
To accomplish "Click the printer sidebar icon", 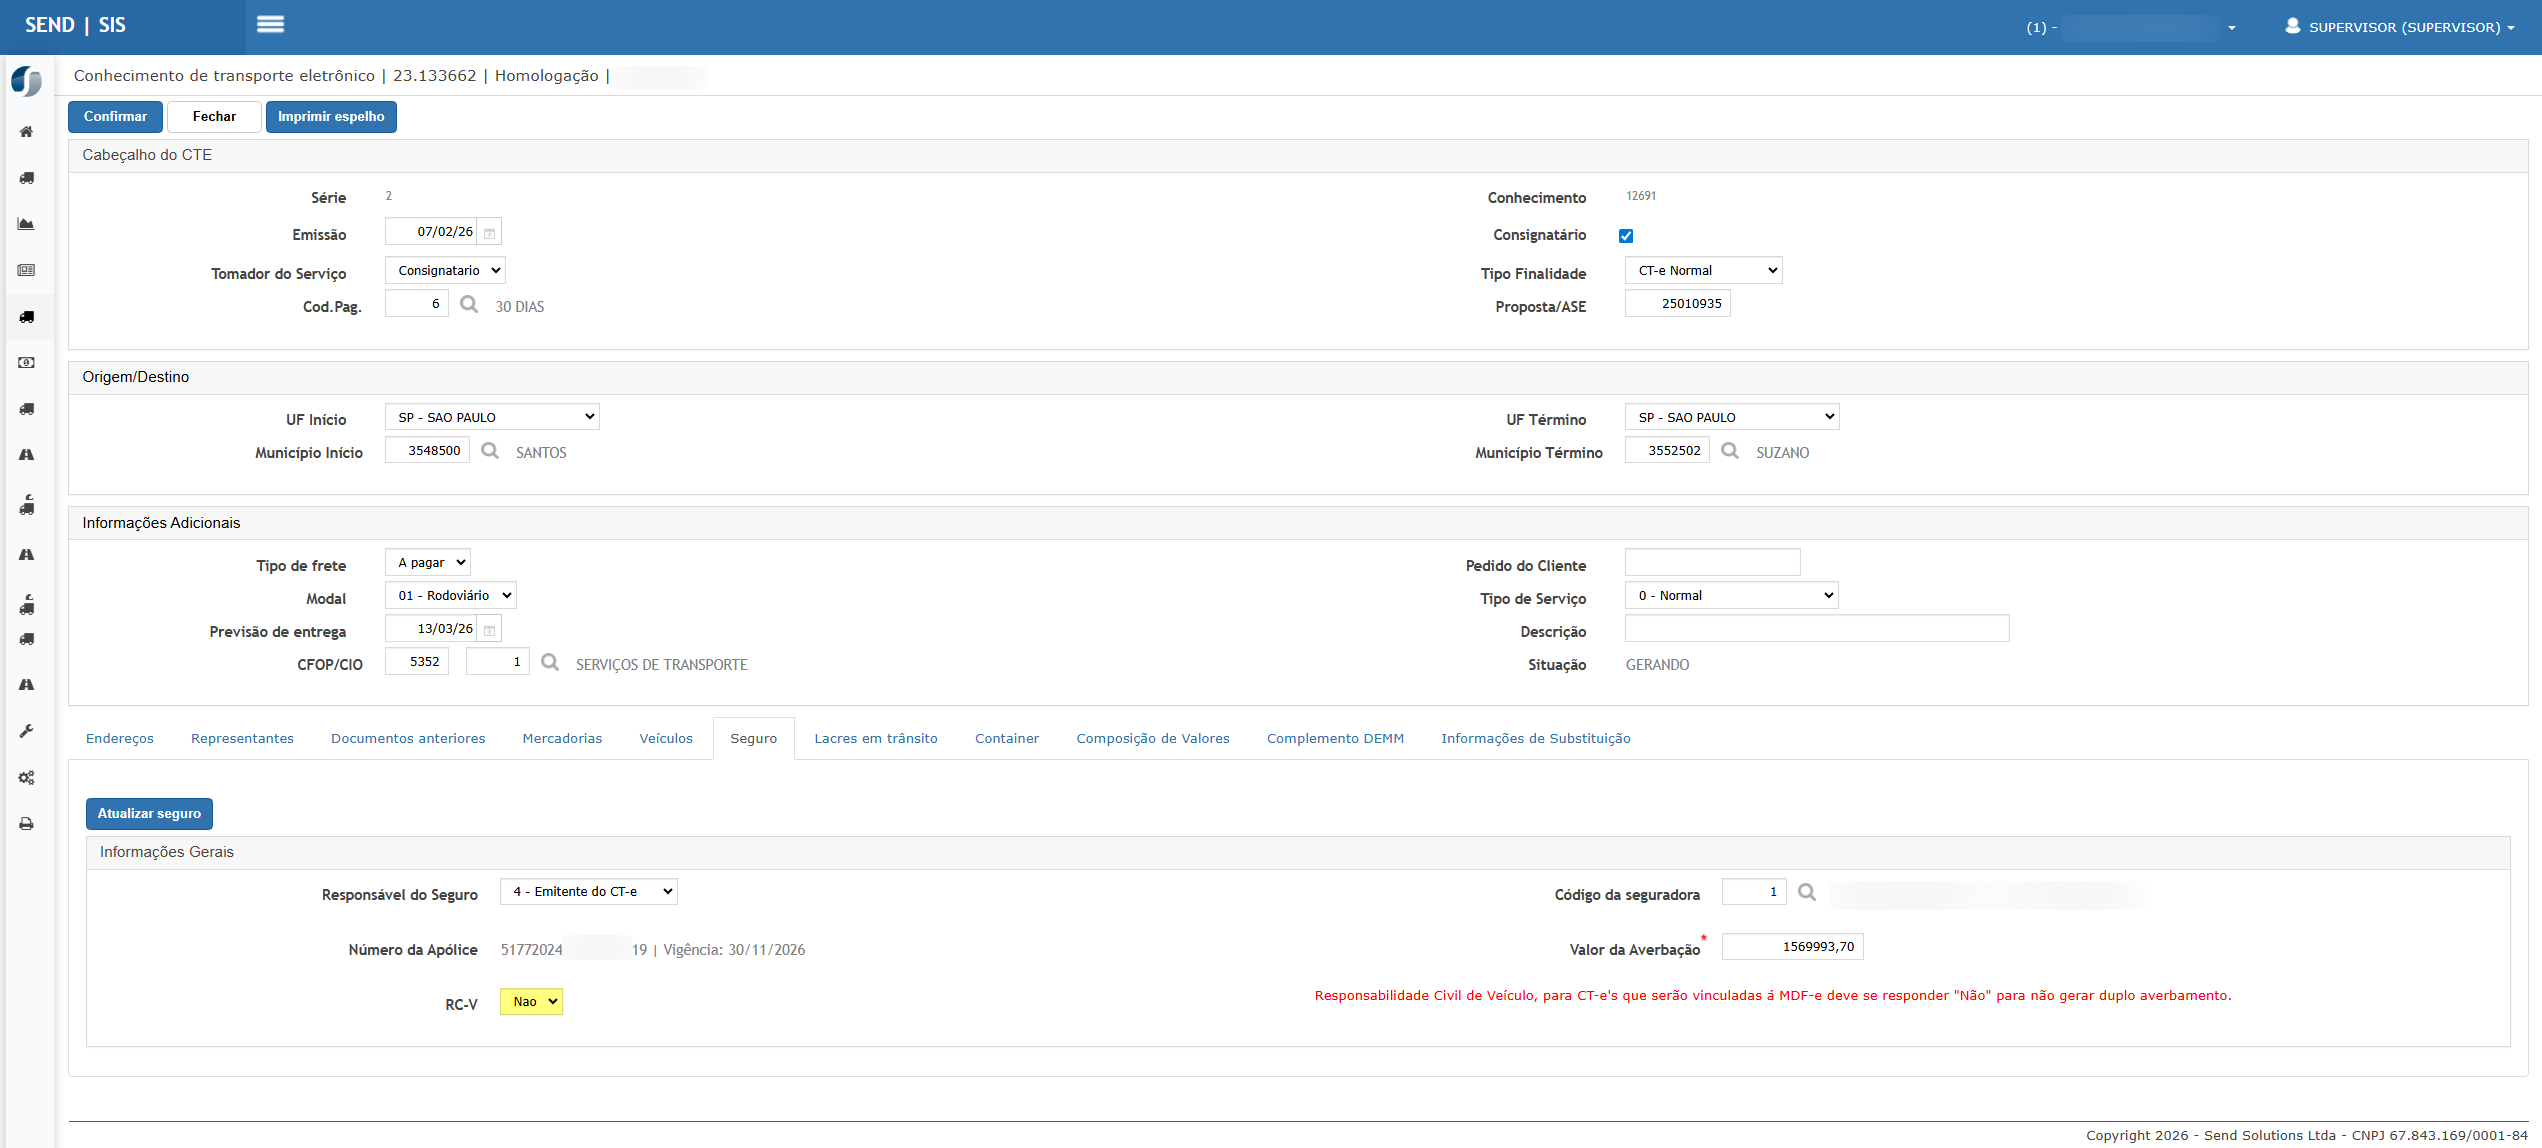I will (x=27, y=824).
